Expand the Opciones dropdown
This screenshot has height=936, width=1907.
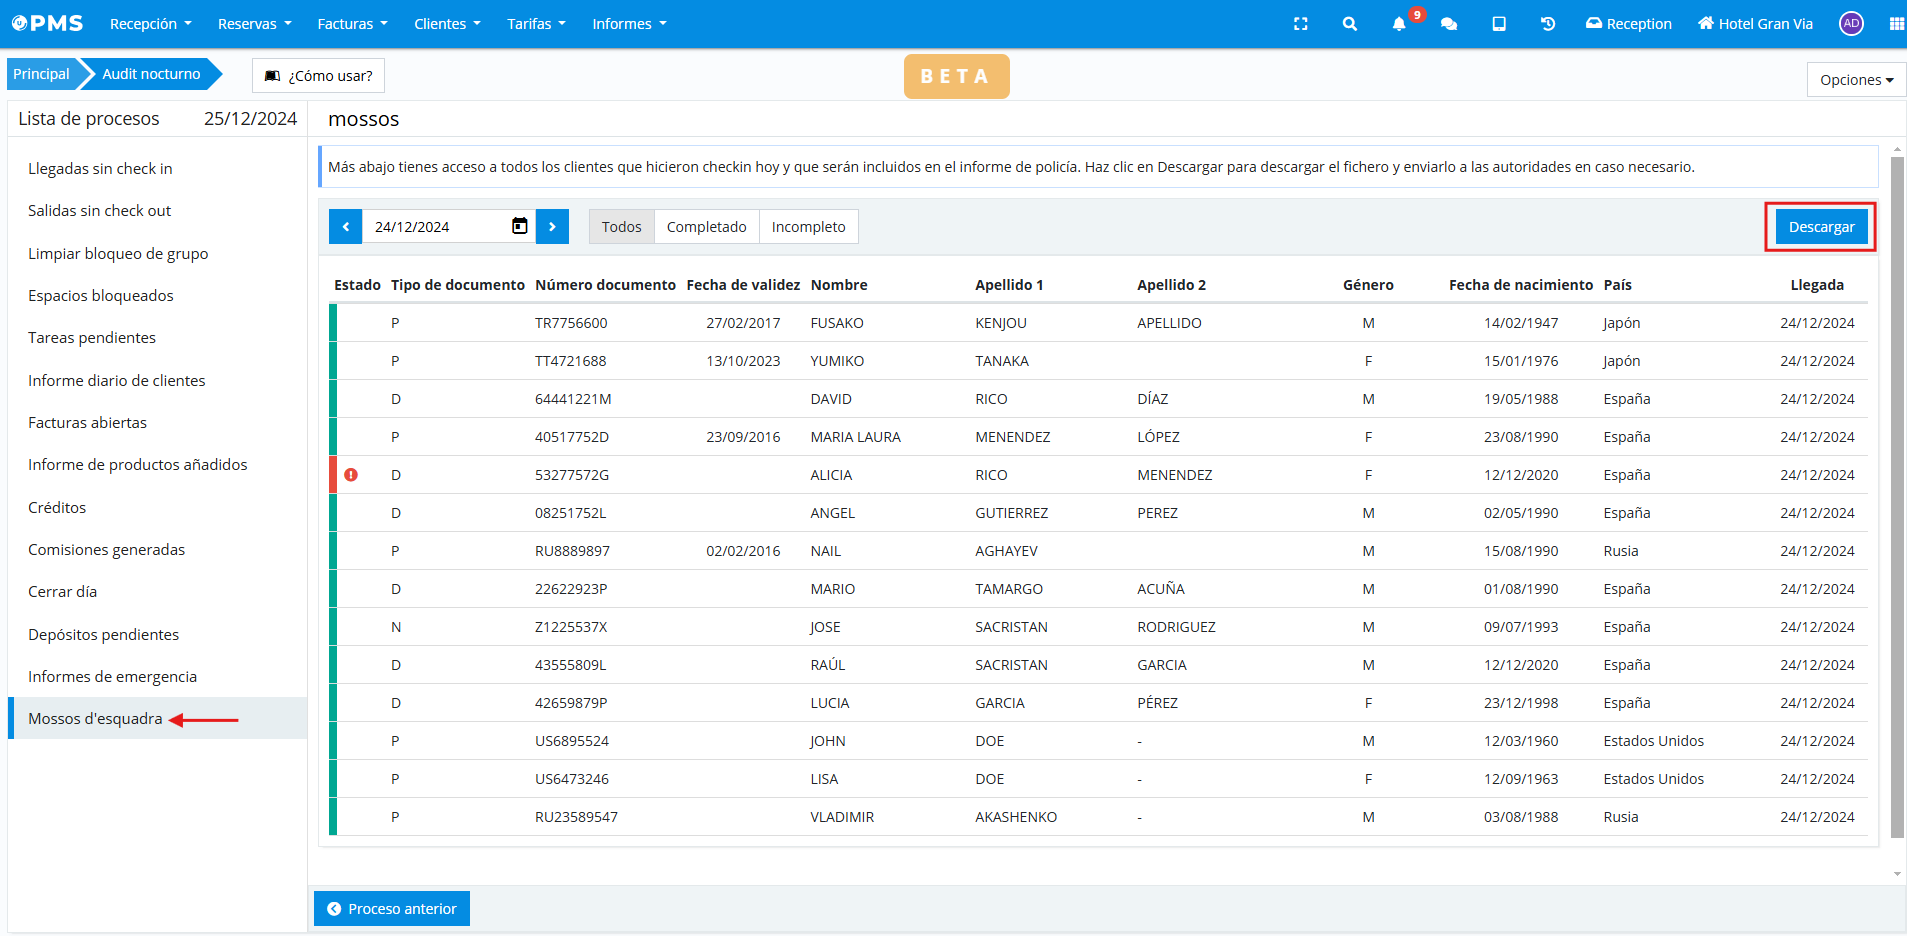[1856, 80]
